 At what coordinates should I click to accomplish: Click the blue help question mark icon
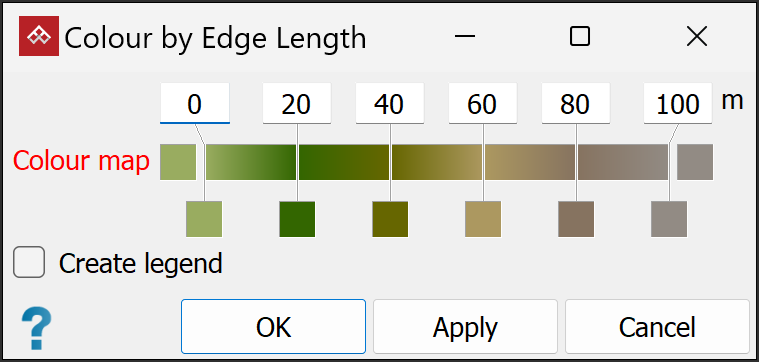tap(37, 330)
